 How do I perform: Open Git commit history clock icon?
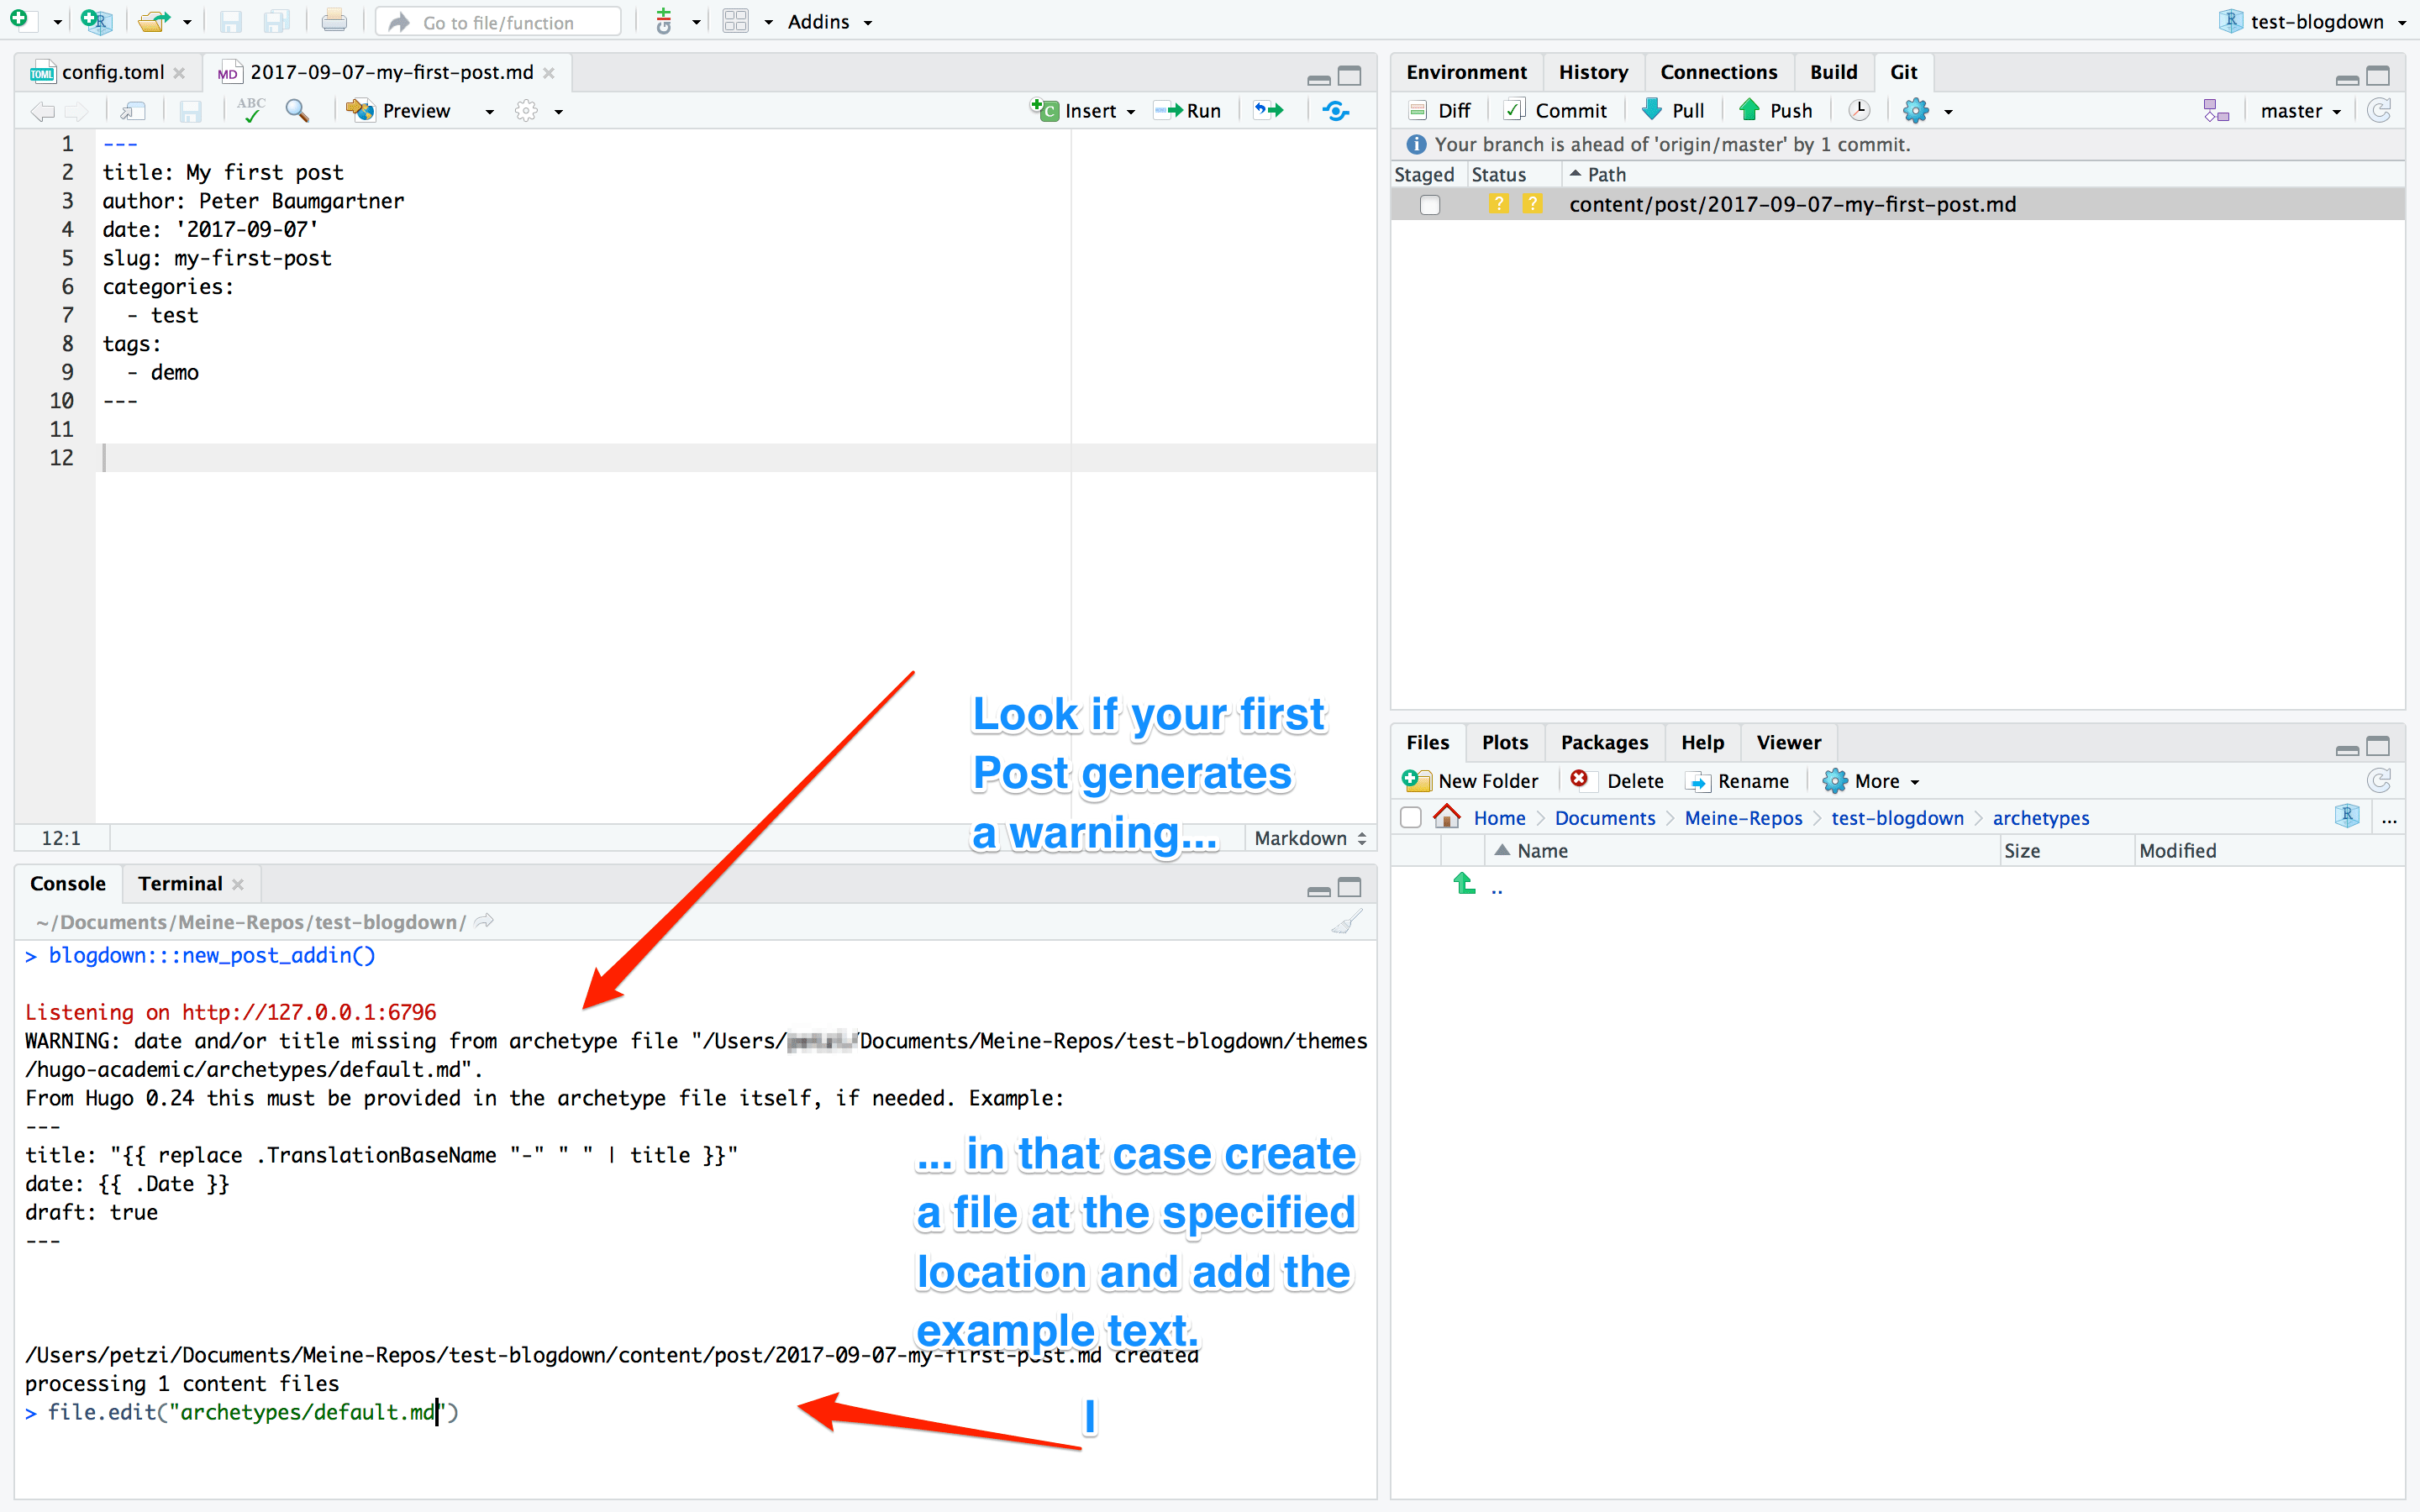(1858, 110)
